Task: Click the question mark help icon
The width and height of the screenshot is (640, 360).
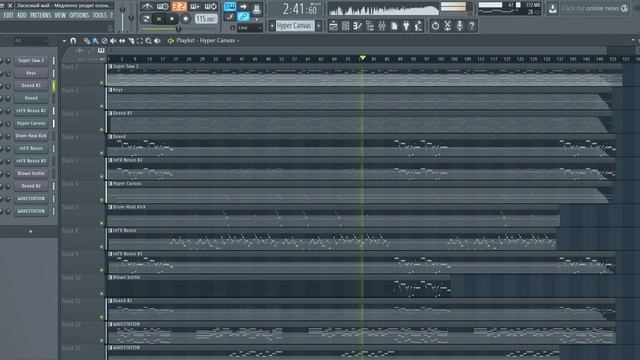Action: [x=472, y=26]
